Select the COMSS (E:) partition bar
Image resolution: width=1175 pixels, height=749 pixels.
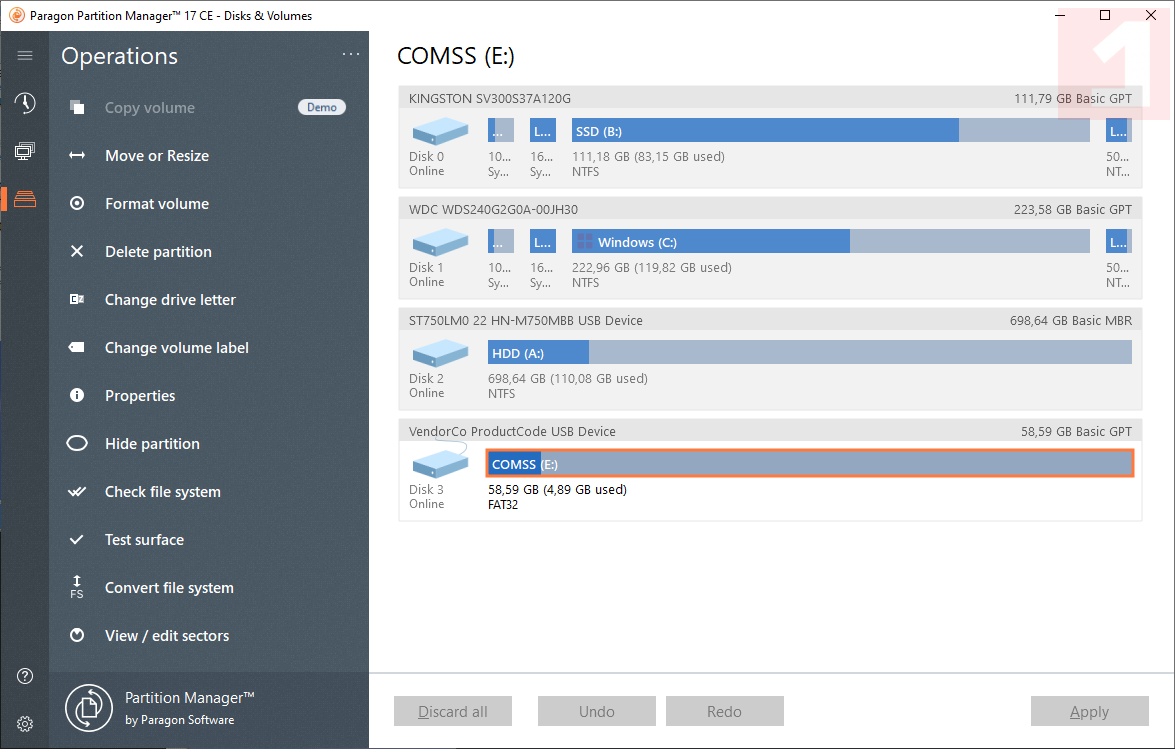pos(809,464)
